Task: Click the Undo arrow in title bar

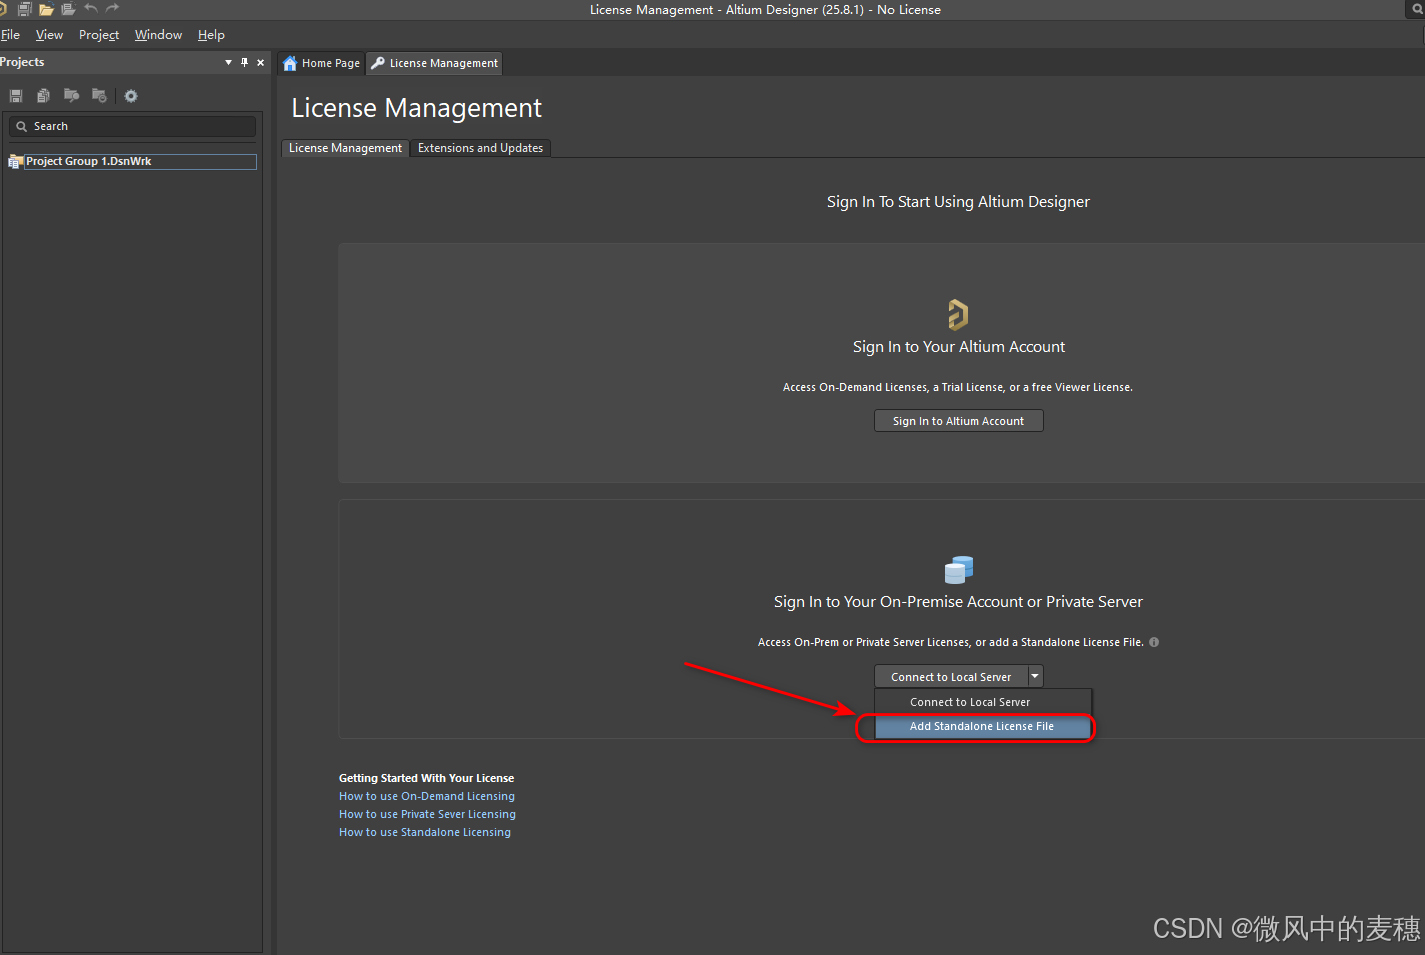Action: tap(91, 8)
